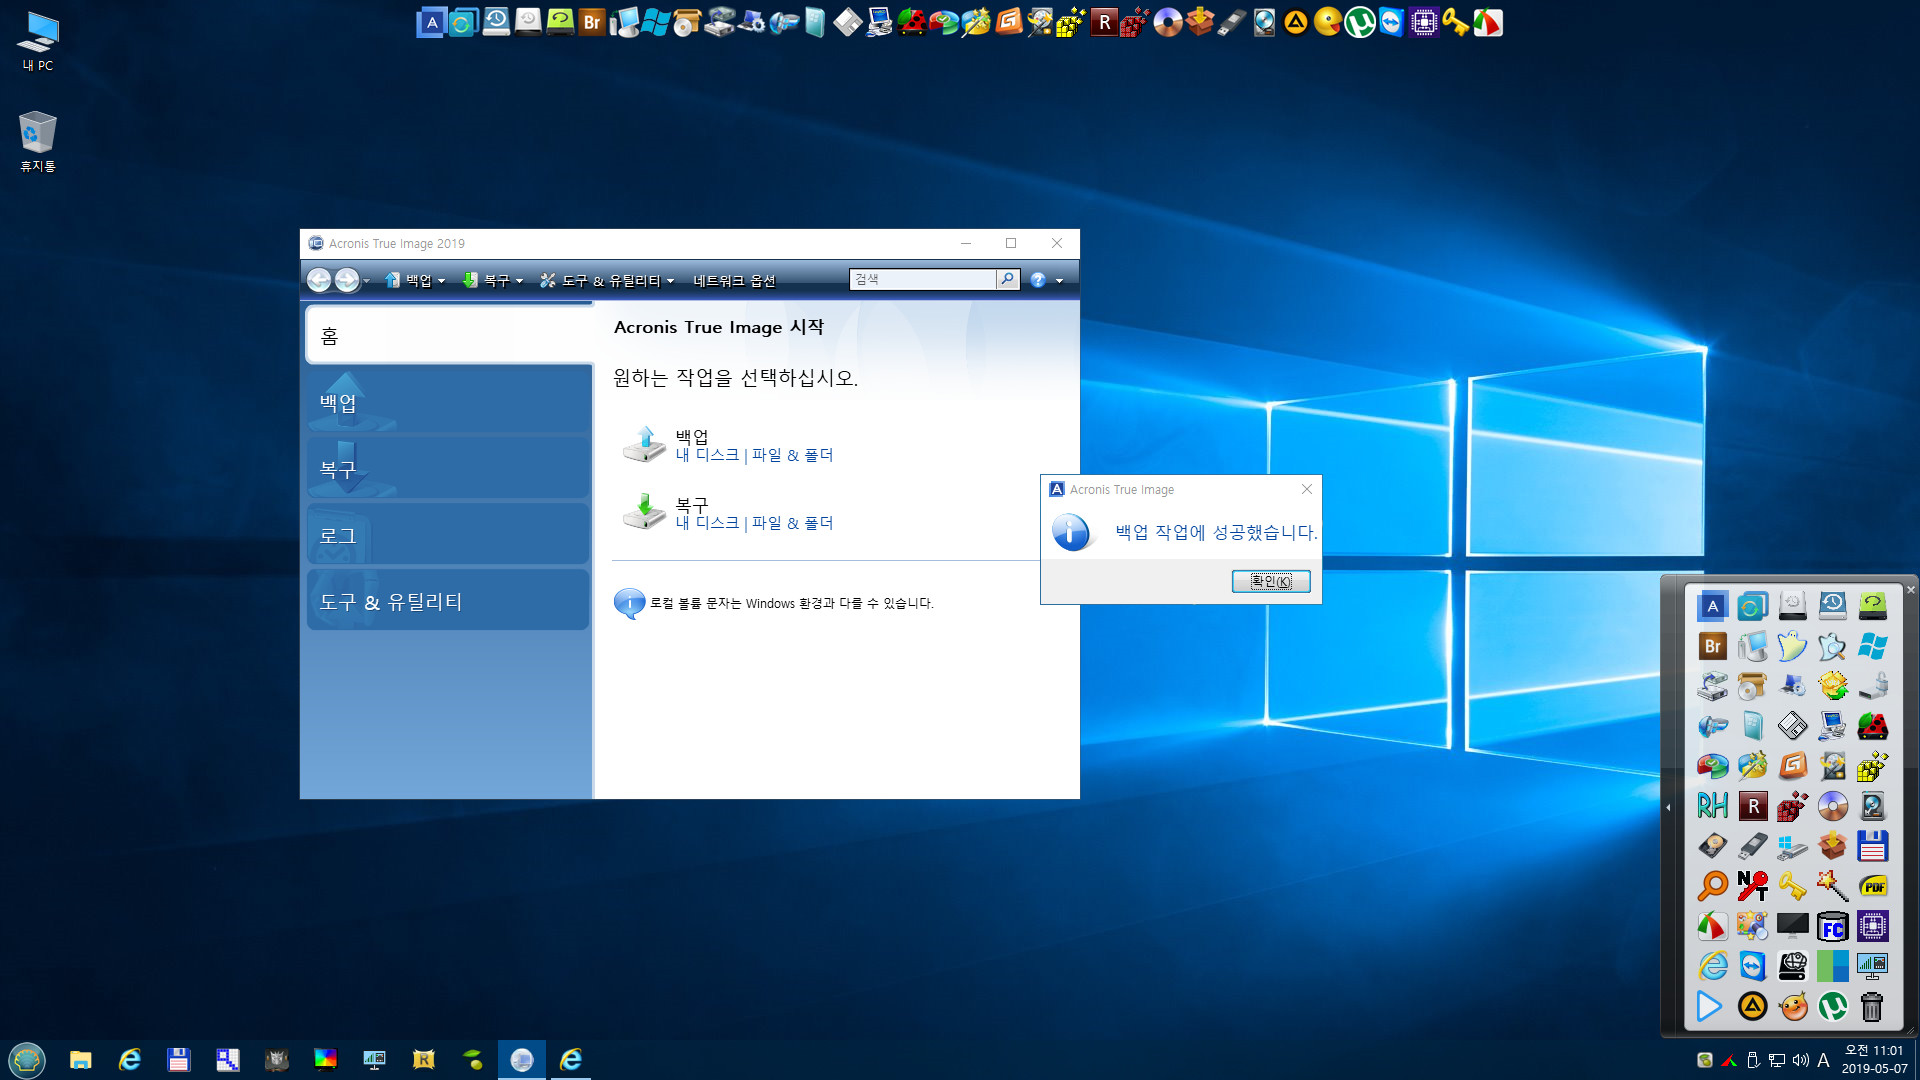Click 파일 & 폴더 link under 복구

click(792, 523)
